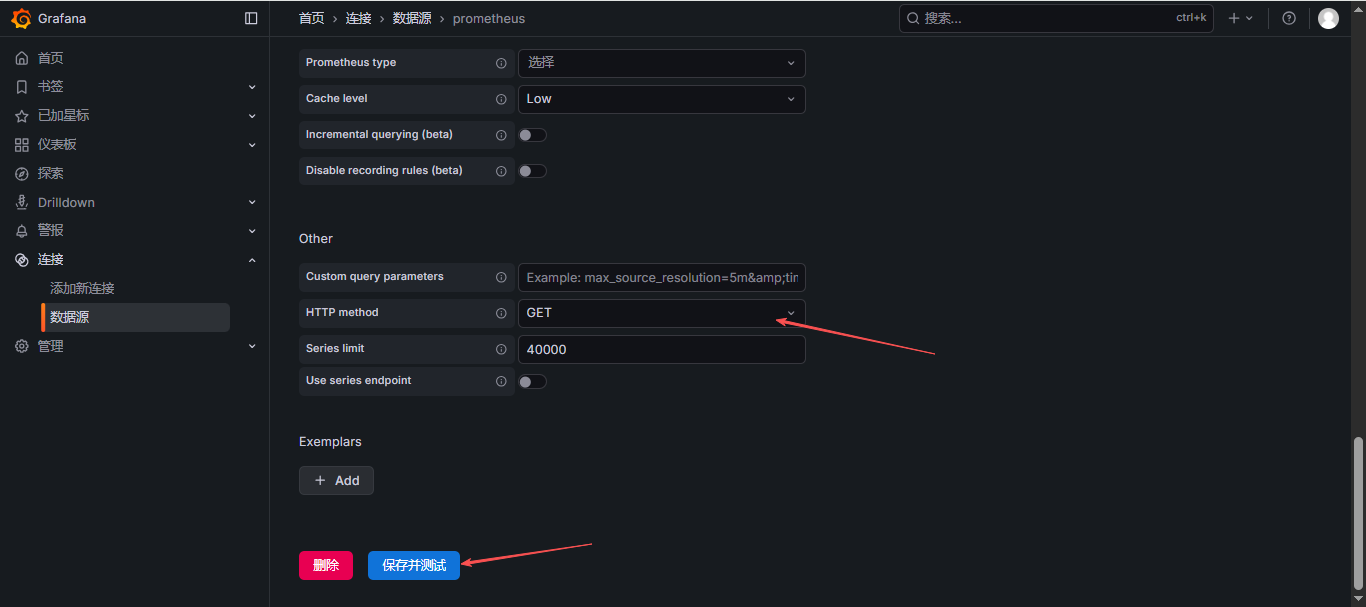
Task: Click the page vertical scrollbar thumb
Action: tap(1358, 512)
